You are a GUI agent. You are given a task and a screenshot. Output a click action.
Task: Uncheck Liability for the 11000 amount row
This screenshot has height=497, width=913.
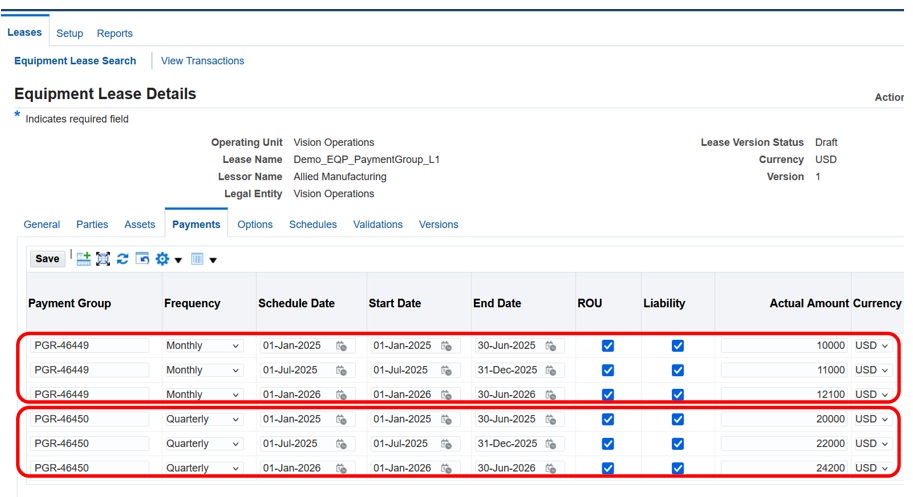click(678, 370)
